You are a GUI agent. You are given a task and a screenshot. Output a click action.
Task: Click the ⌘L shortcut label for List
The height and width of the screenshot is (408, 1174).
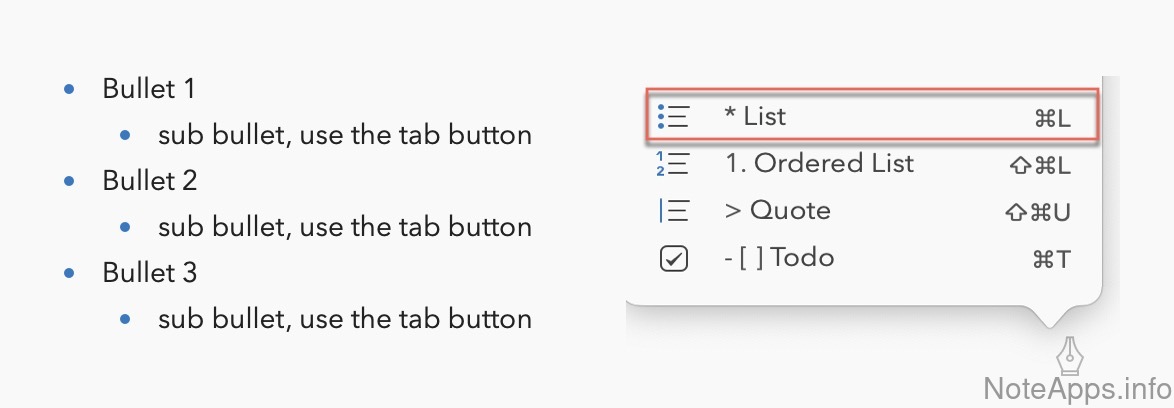pyautogui.click(x=1052, y=118)
